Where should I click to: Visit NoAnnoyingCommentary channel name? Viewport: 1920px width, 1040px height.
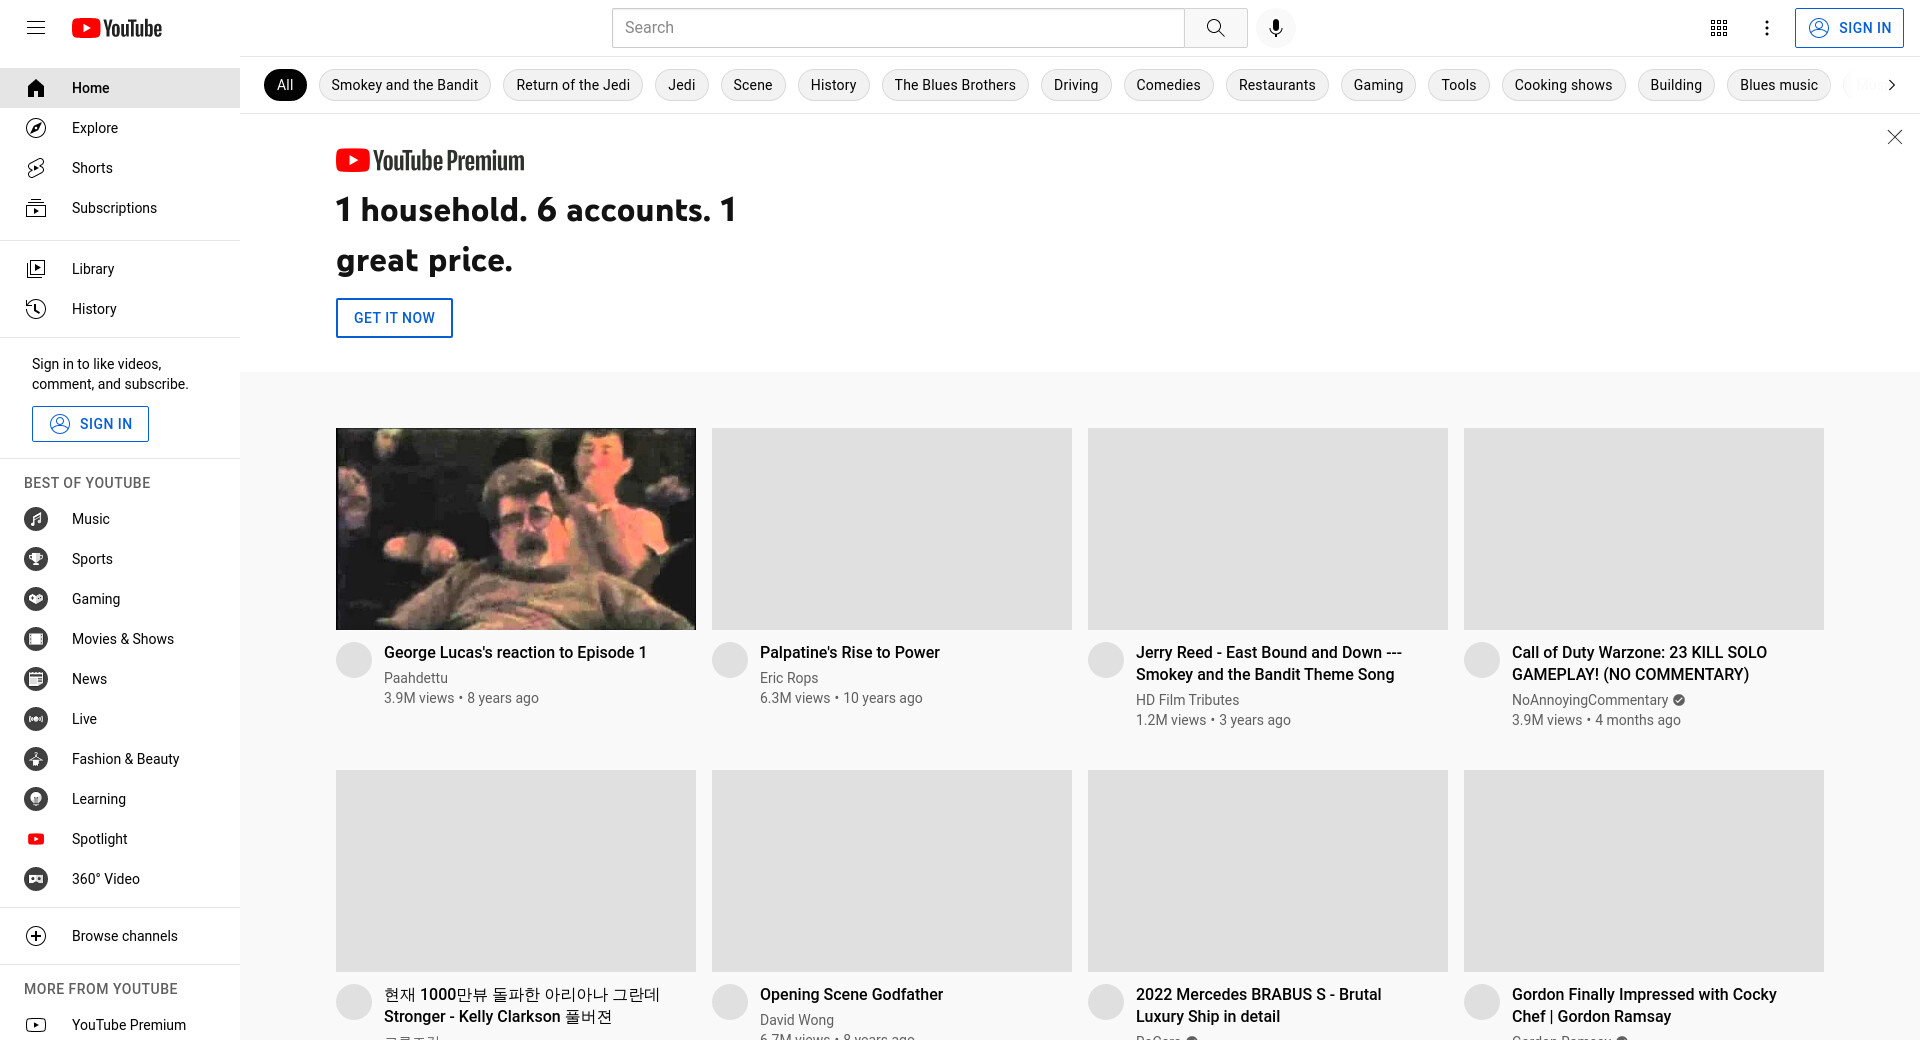(x=1590, y=700)
